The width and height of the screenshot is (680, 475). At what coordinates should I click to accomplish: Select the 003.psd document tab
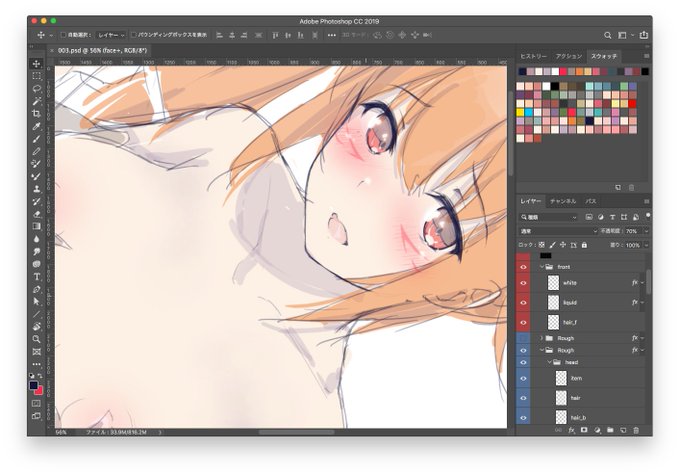102,51
